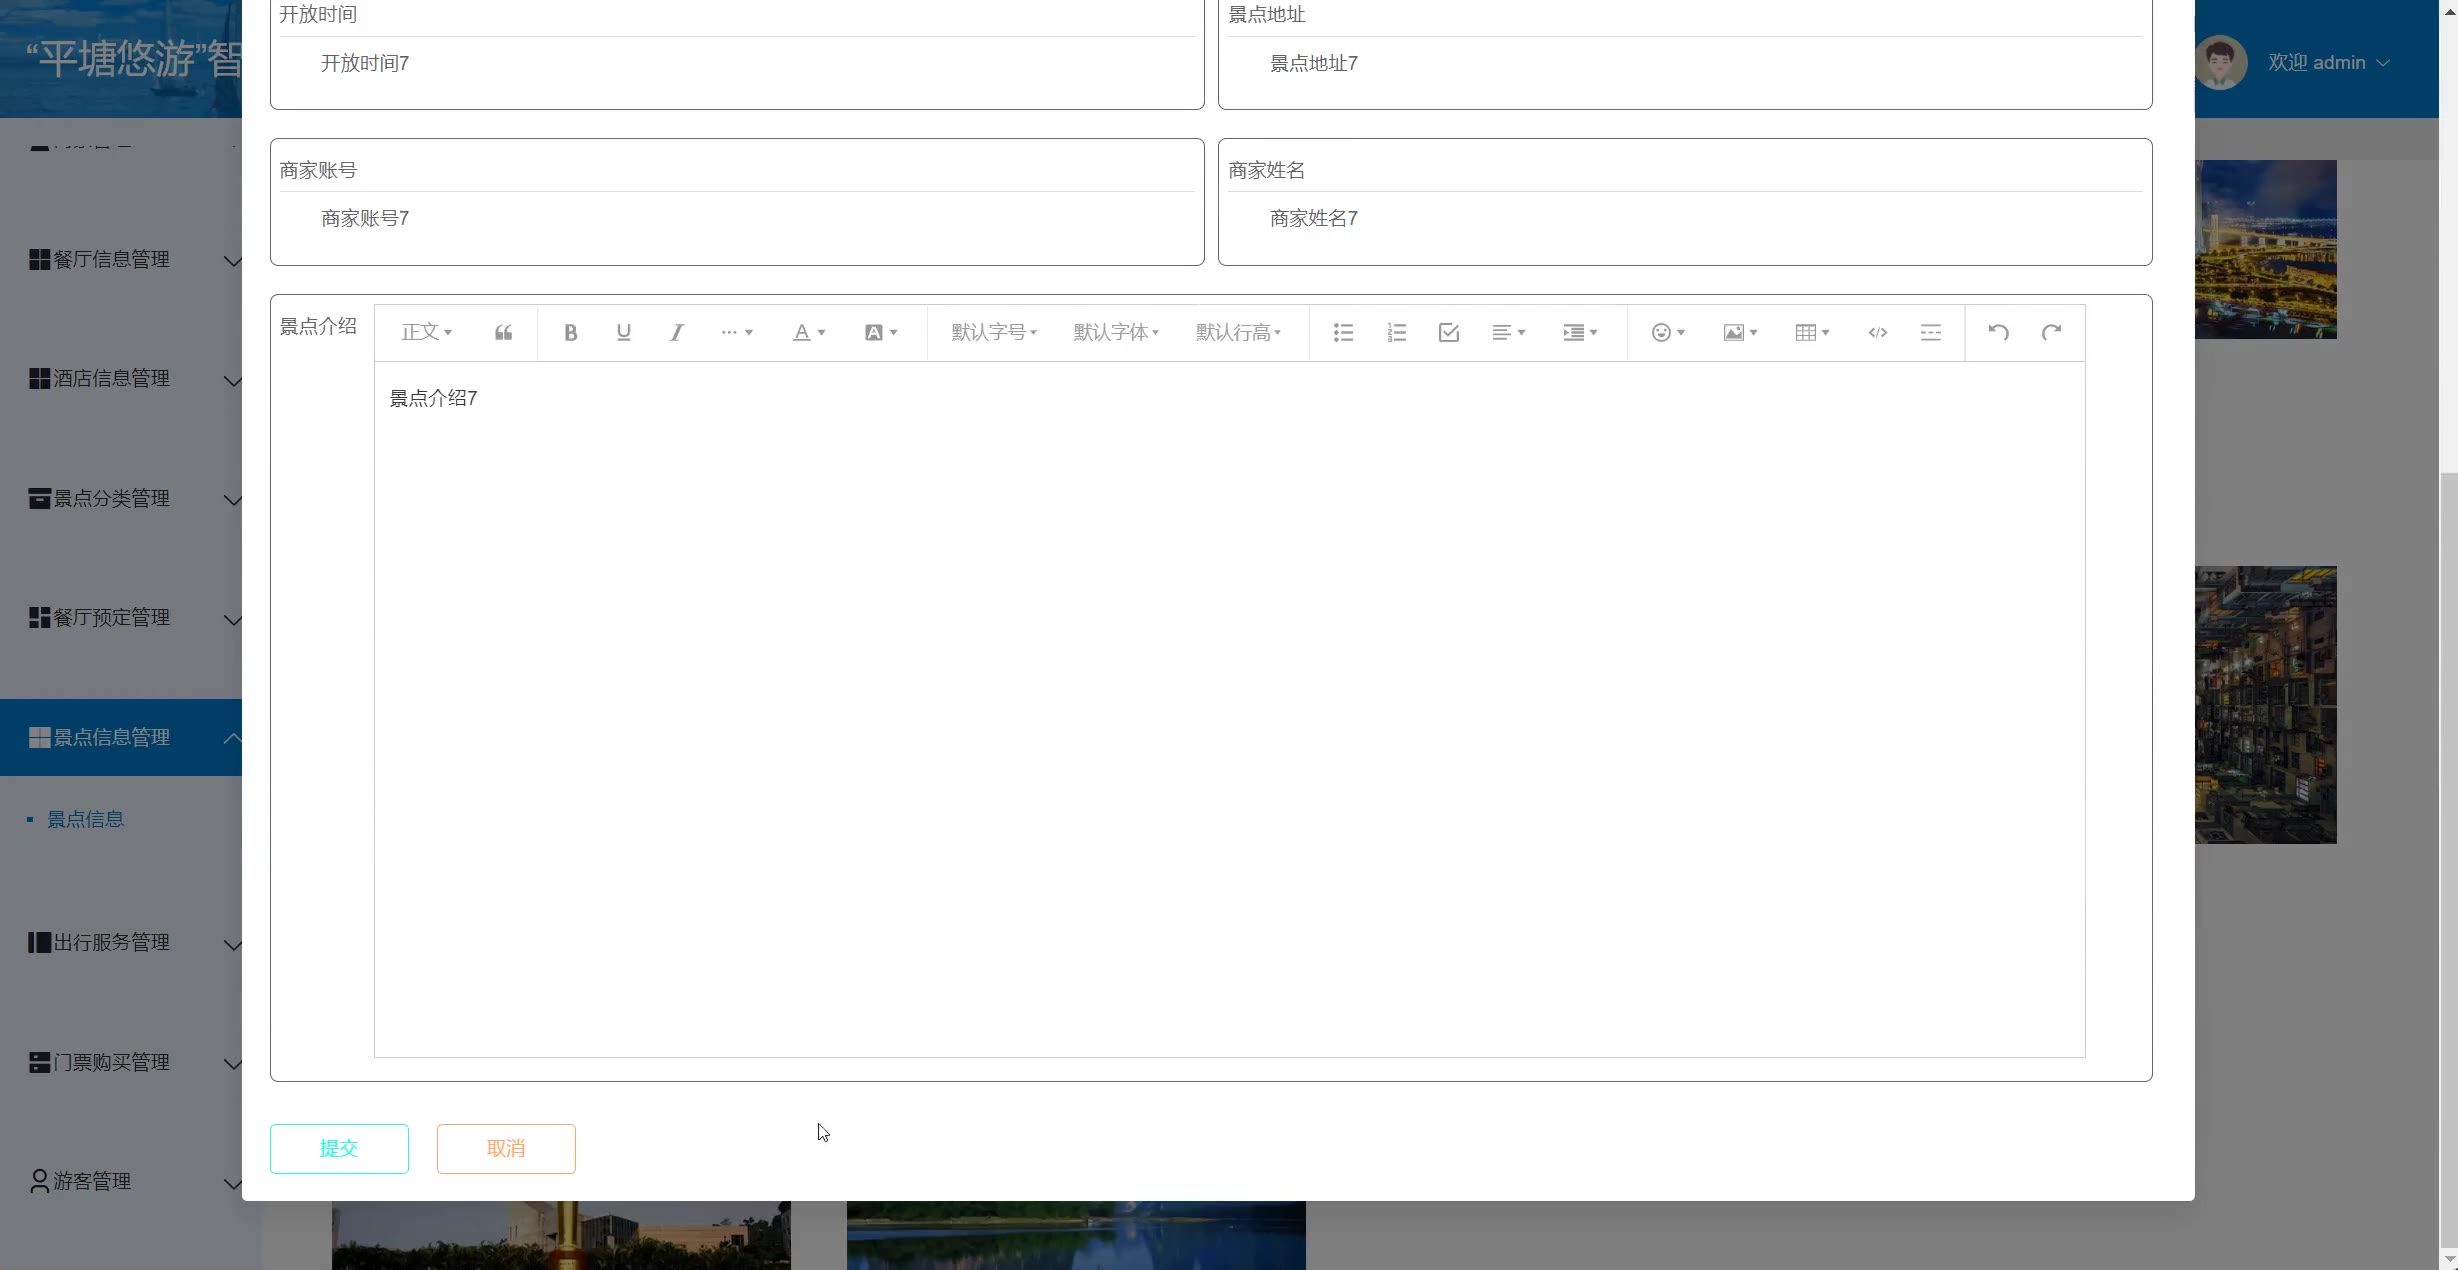This screenshot has height=1270, width=2458.
Task: Insert a numbered list
Action: tap(1397, 333)
